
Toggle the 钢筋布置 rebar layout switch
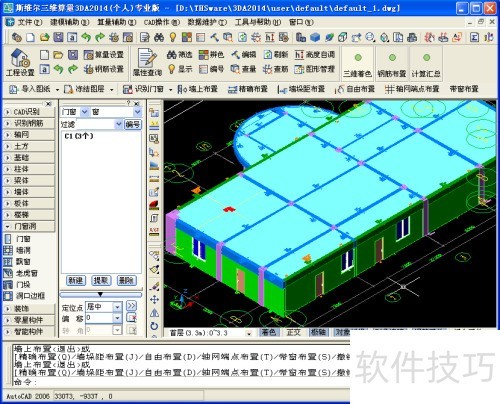pos(392,64)
